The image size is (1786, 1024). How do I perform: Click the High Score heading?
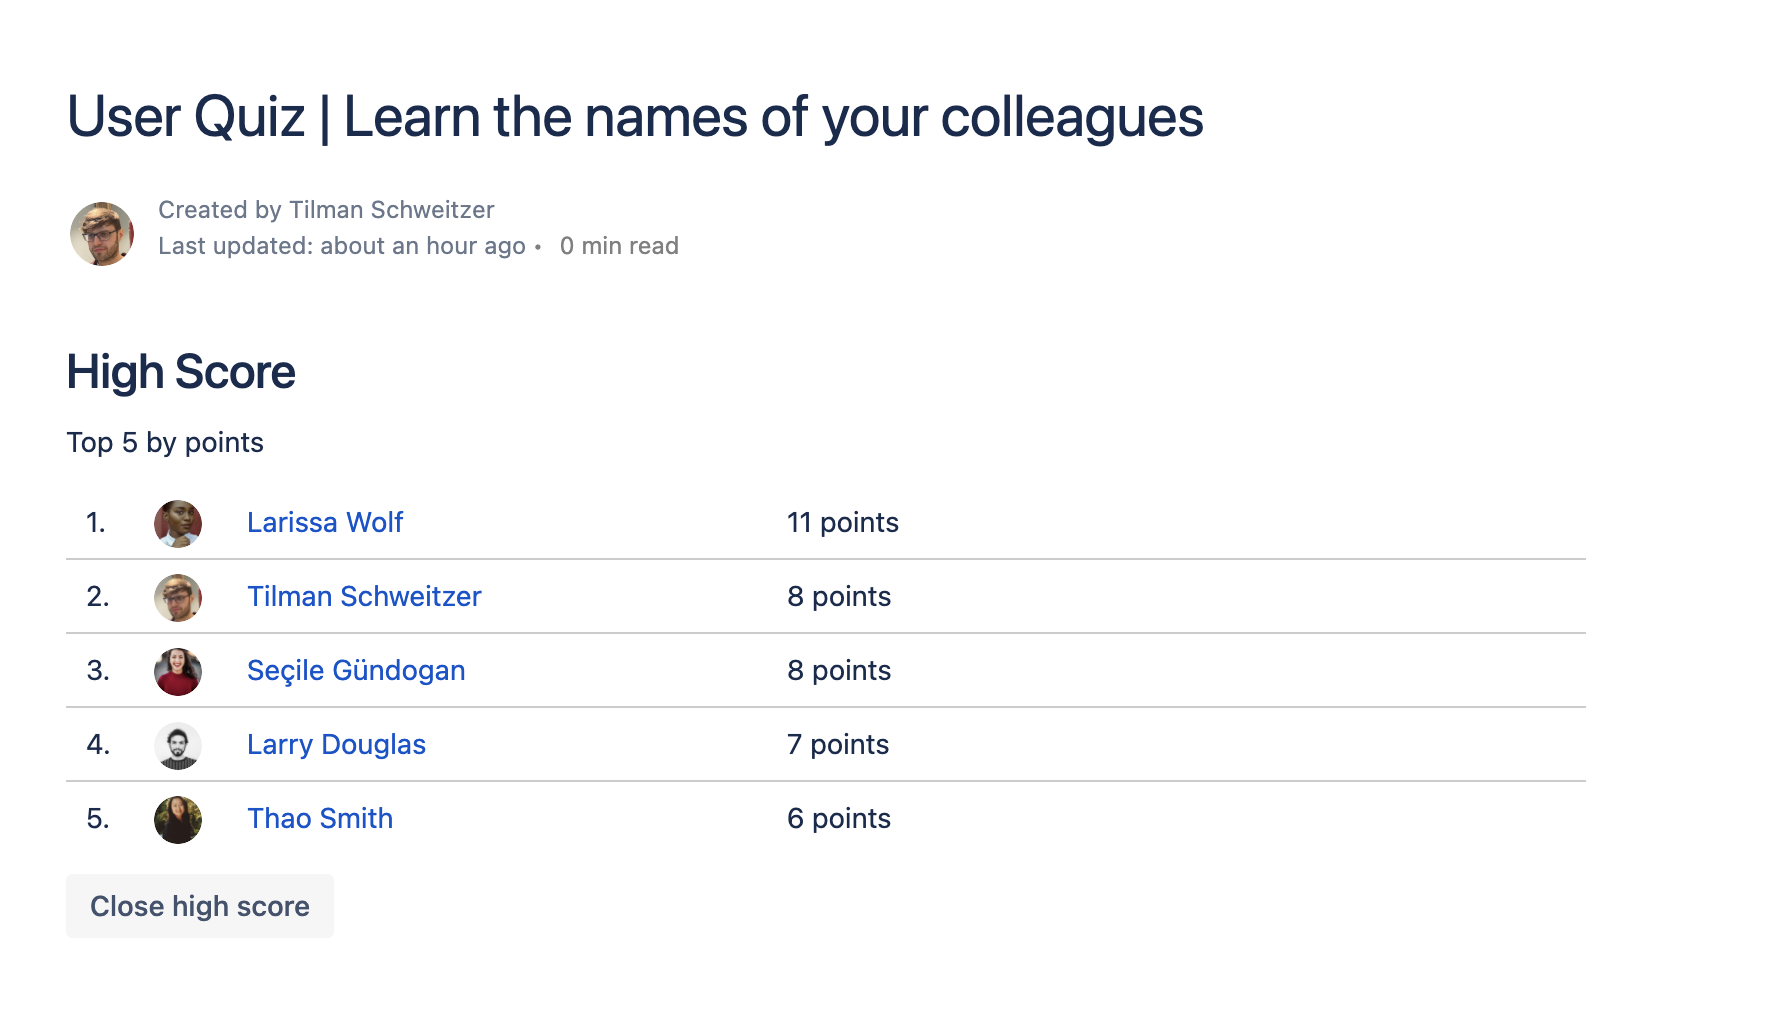click(181, 372)
